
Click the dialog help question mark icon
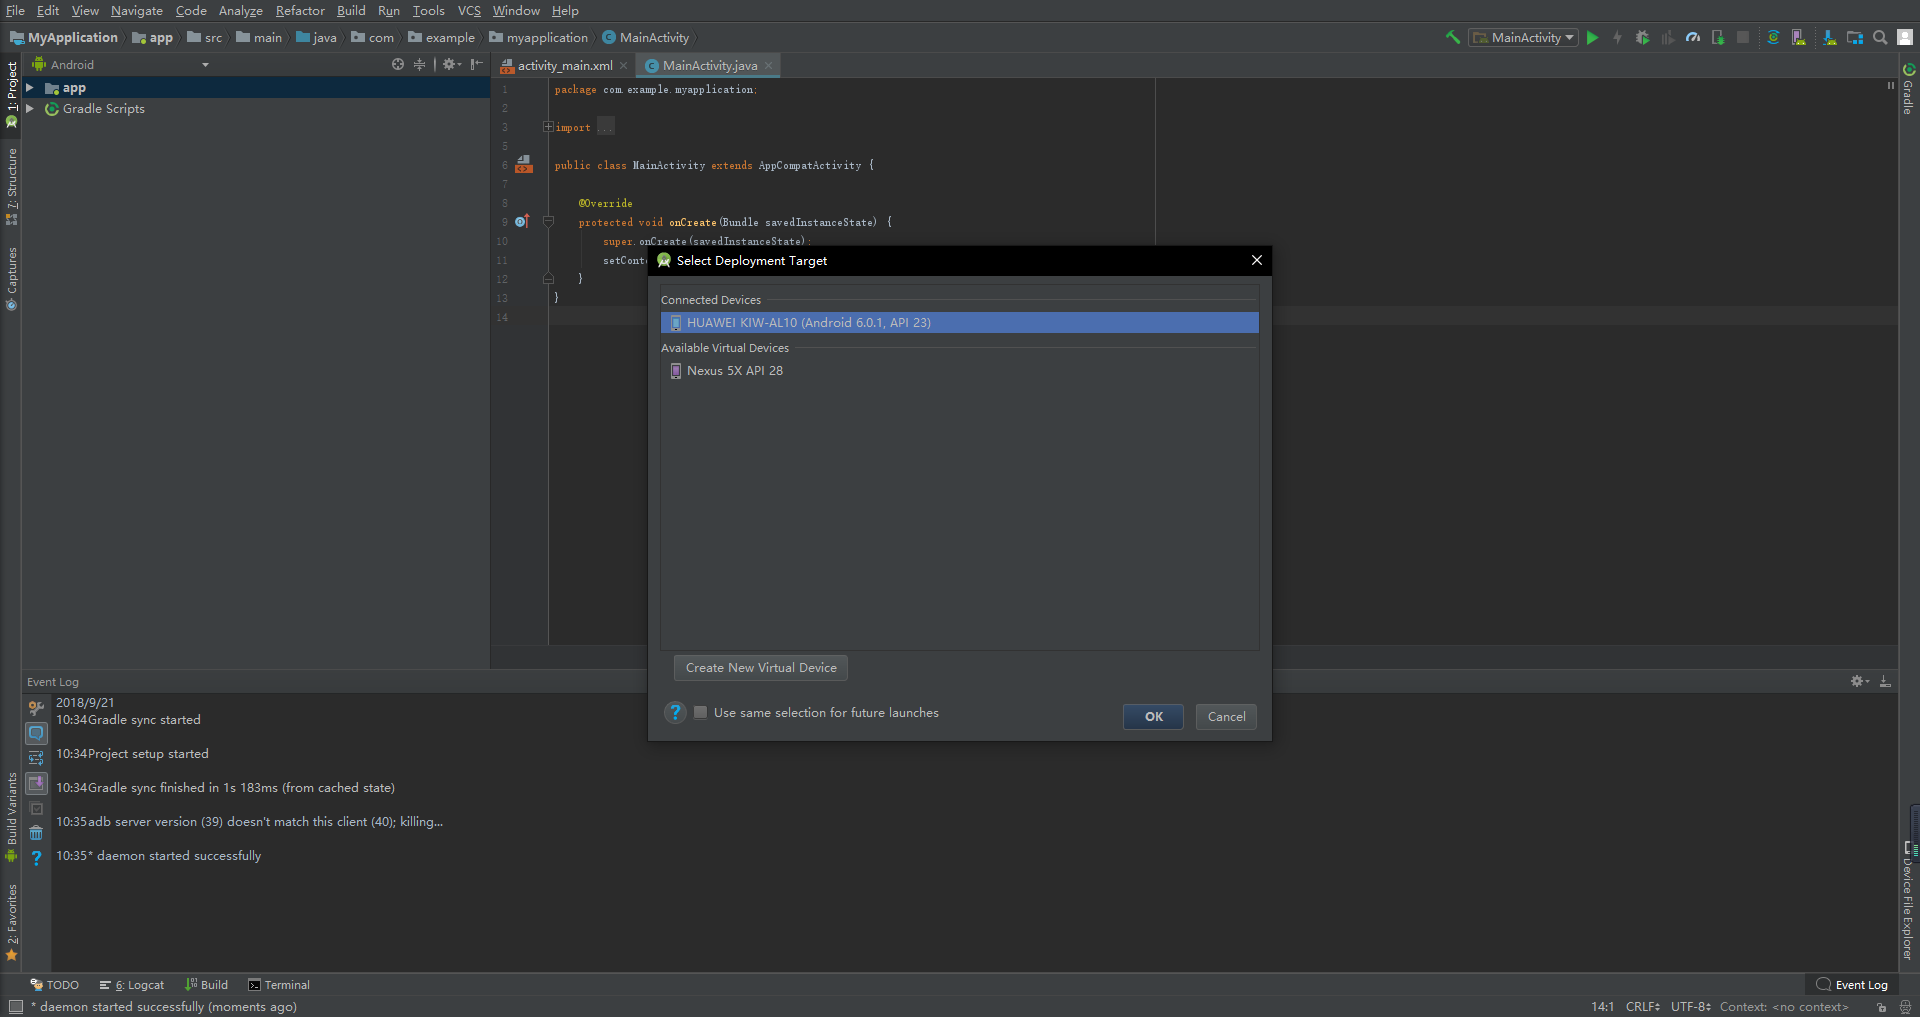(675, 712)
